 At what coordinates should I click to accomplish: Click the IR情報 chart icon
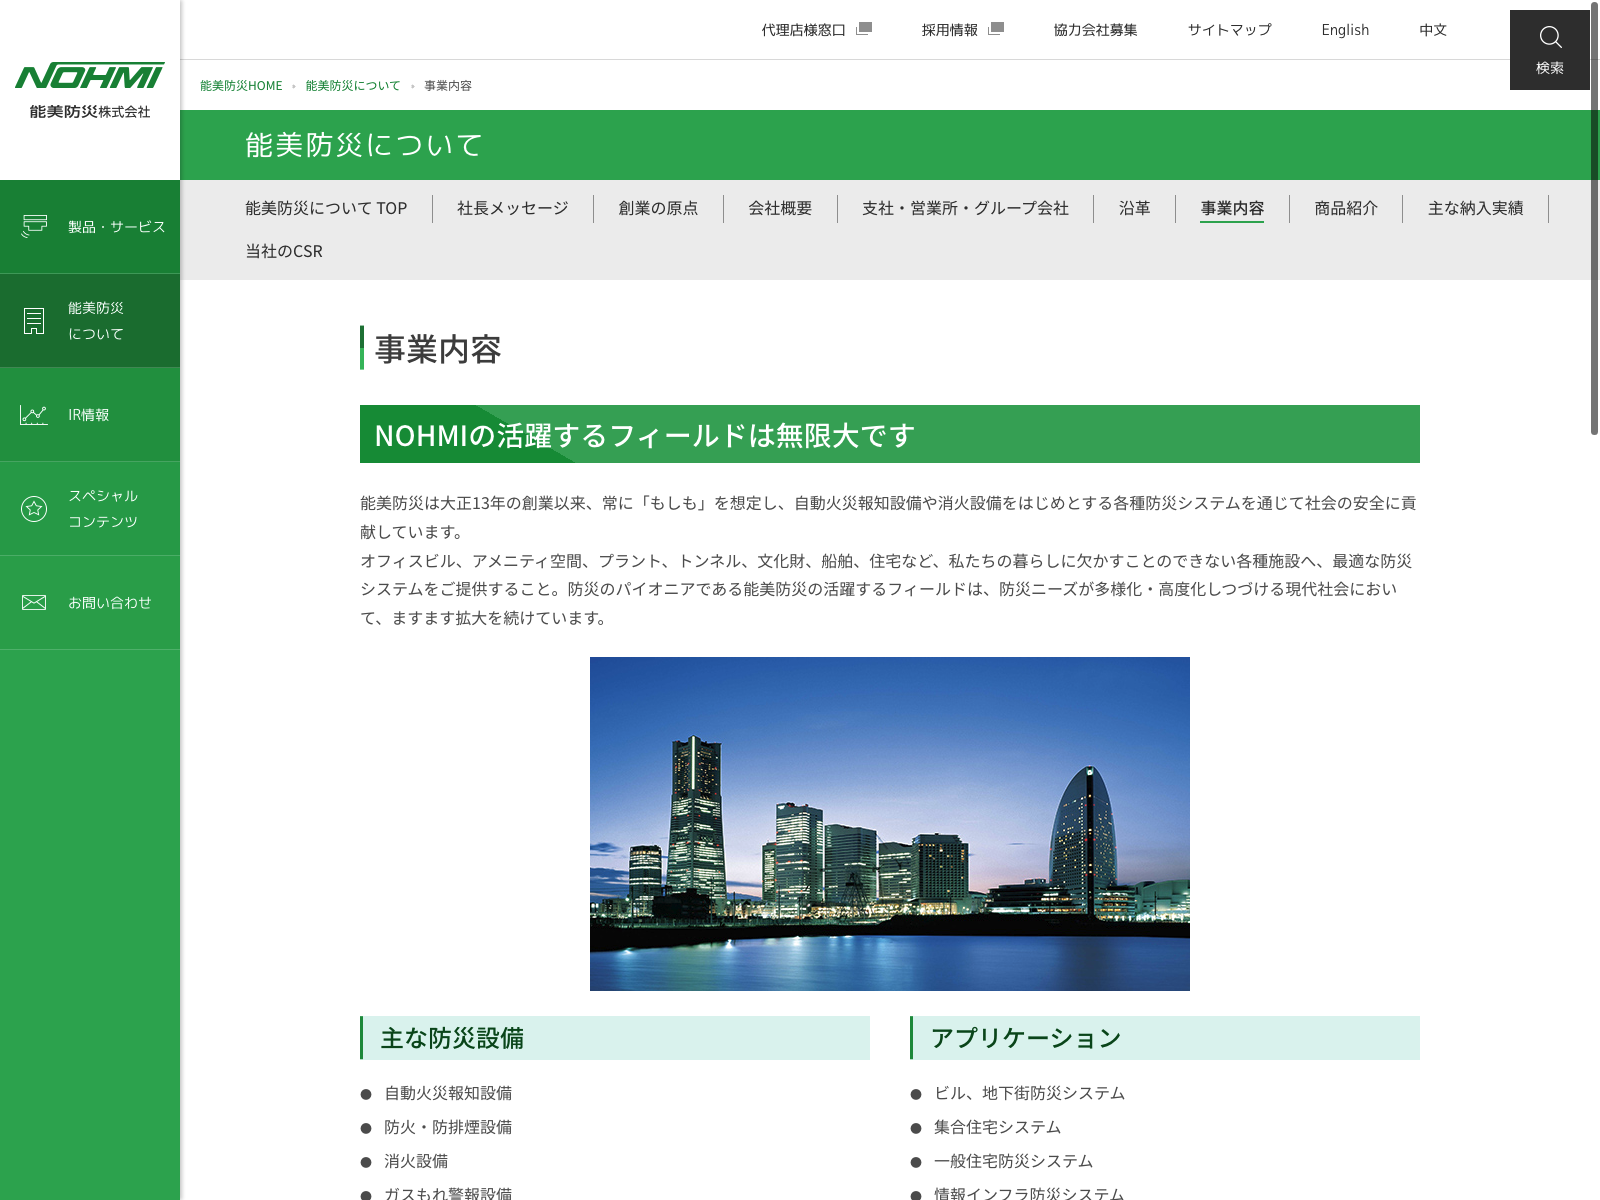(34, 415)
